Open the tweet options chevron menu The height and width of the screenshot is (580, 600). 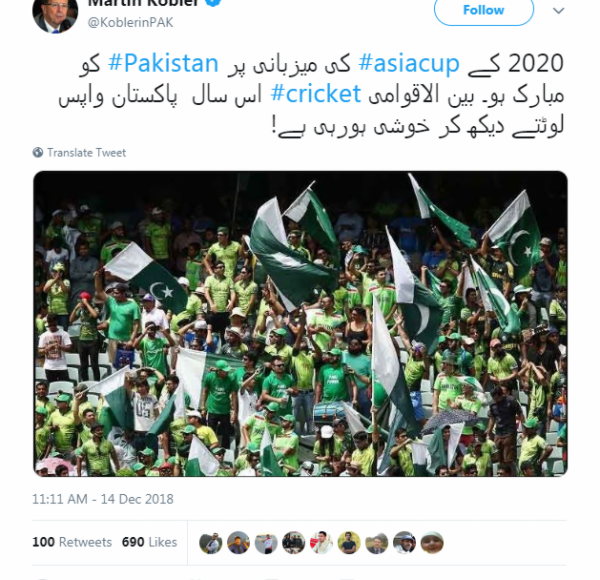click(559, 11)
